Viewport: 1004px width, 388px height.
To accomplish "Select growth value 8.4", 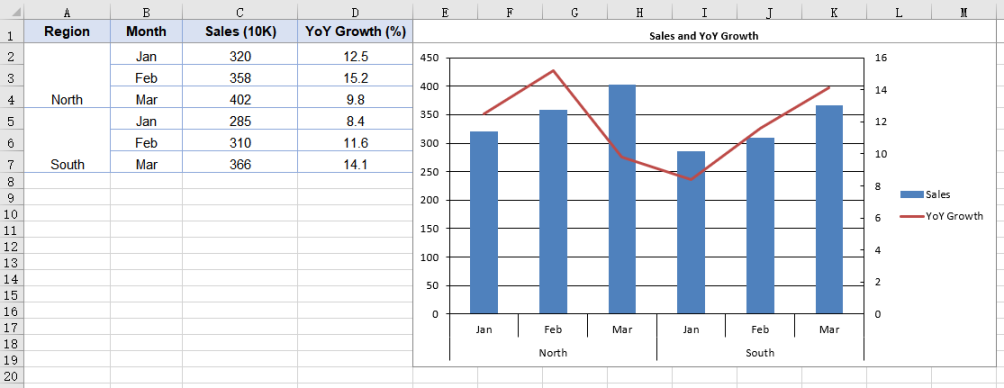I will click(x=355, y=122).
